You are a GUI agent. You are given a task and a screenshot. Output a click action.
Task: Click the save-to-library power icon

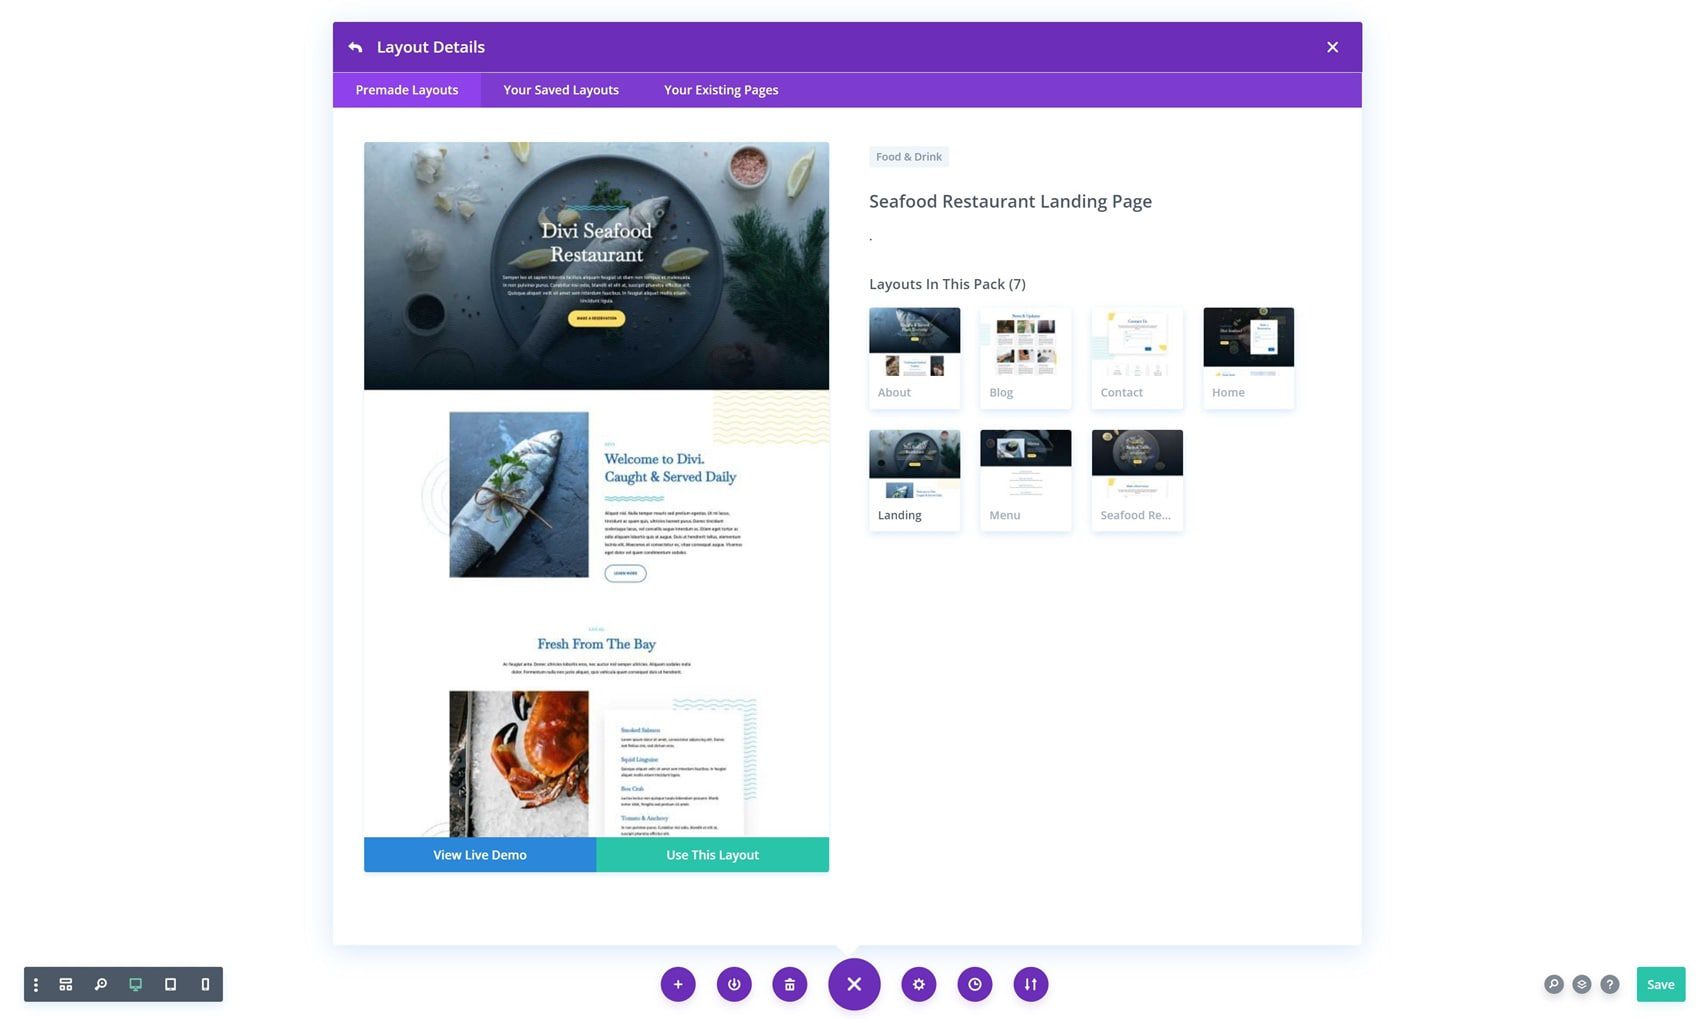734,985
